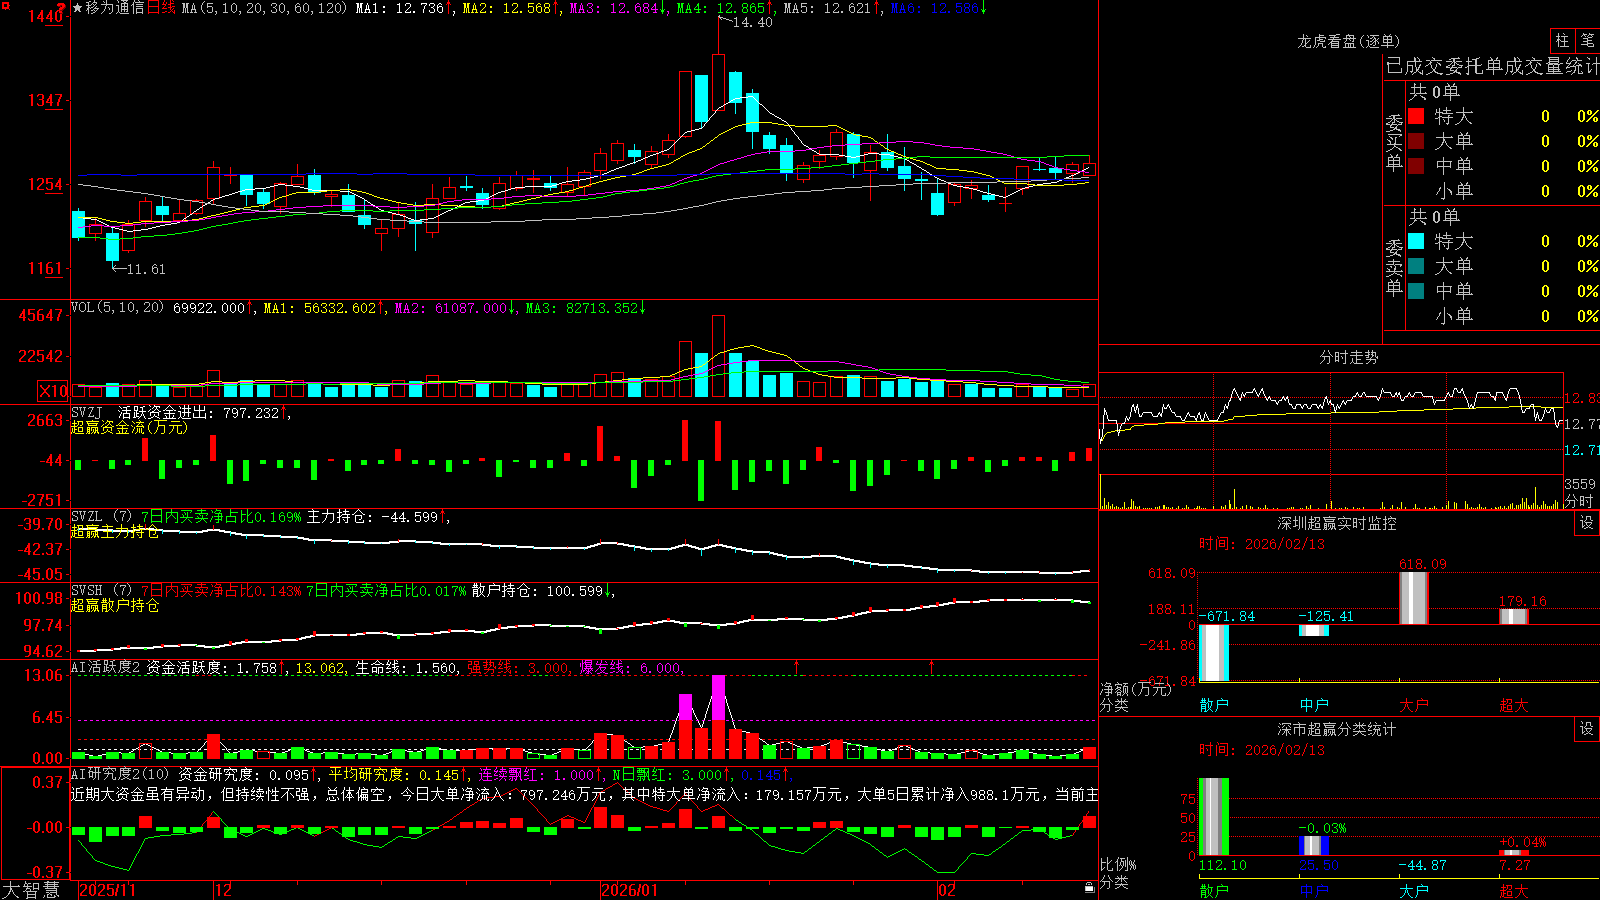
Task: Click the 深市超赢分类统计 panel title
Action: 1337,729
